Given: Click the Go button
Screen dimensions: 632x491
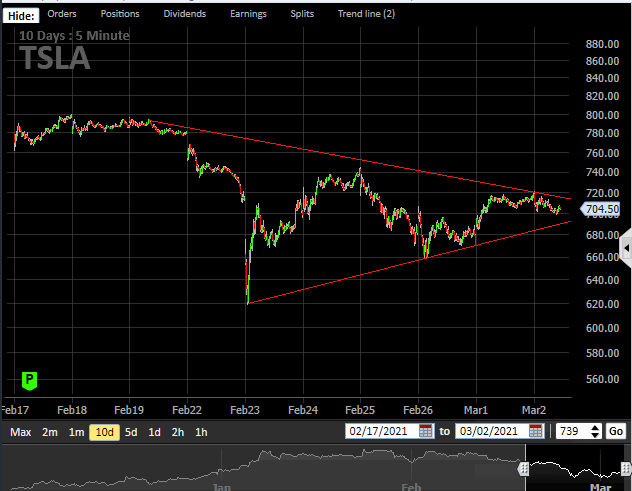Looking at the screenshot, I should point(616,431).
